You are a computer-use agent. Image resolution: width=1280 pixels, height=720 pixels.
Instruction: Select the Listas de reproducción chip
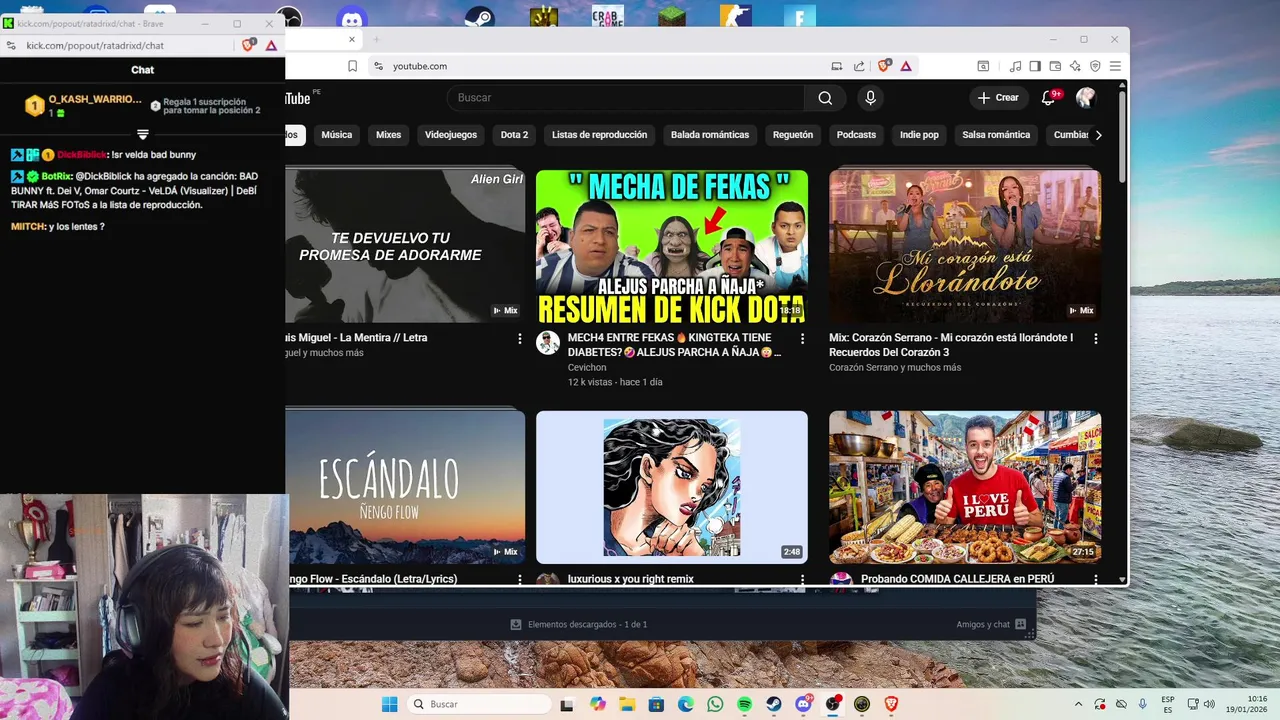point(599,135)
